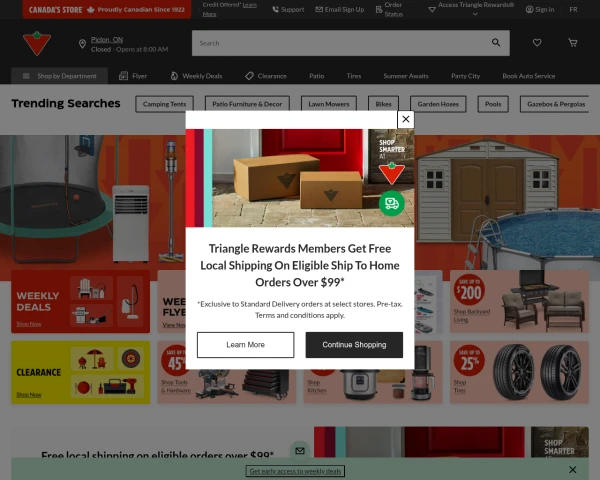The height and width of the screenshot is (480, 600).
Task: Open Shop Backyard Living link
Action: click(x=471, y=316)
